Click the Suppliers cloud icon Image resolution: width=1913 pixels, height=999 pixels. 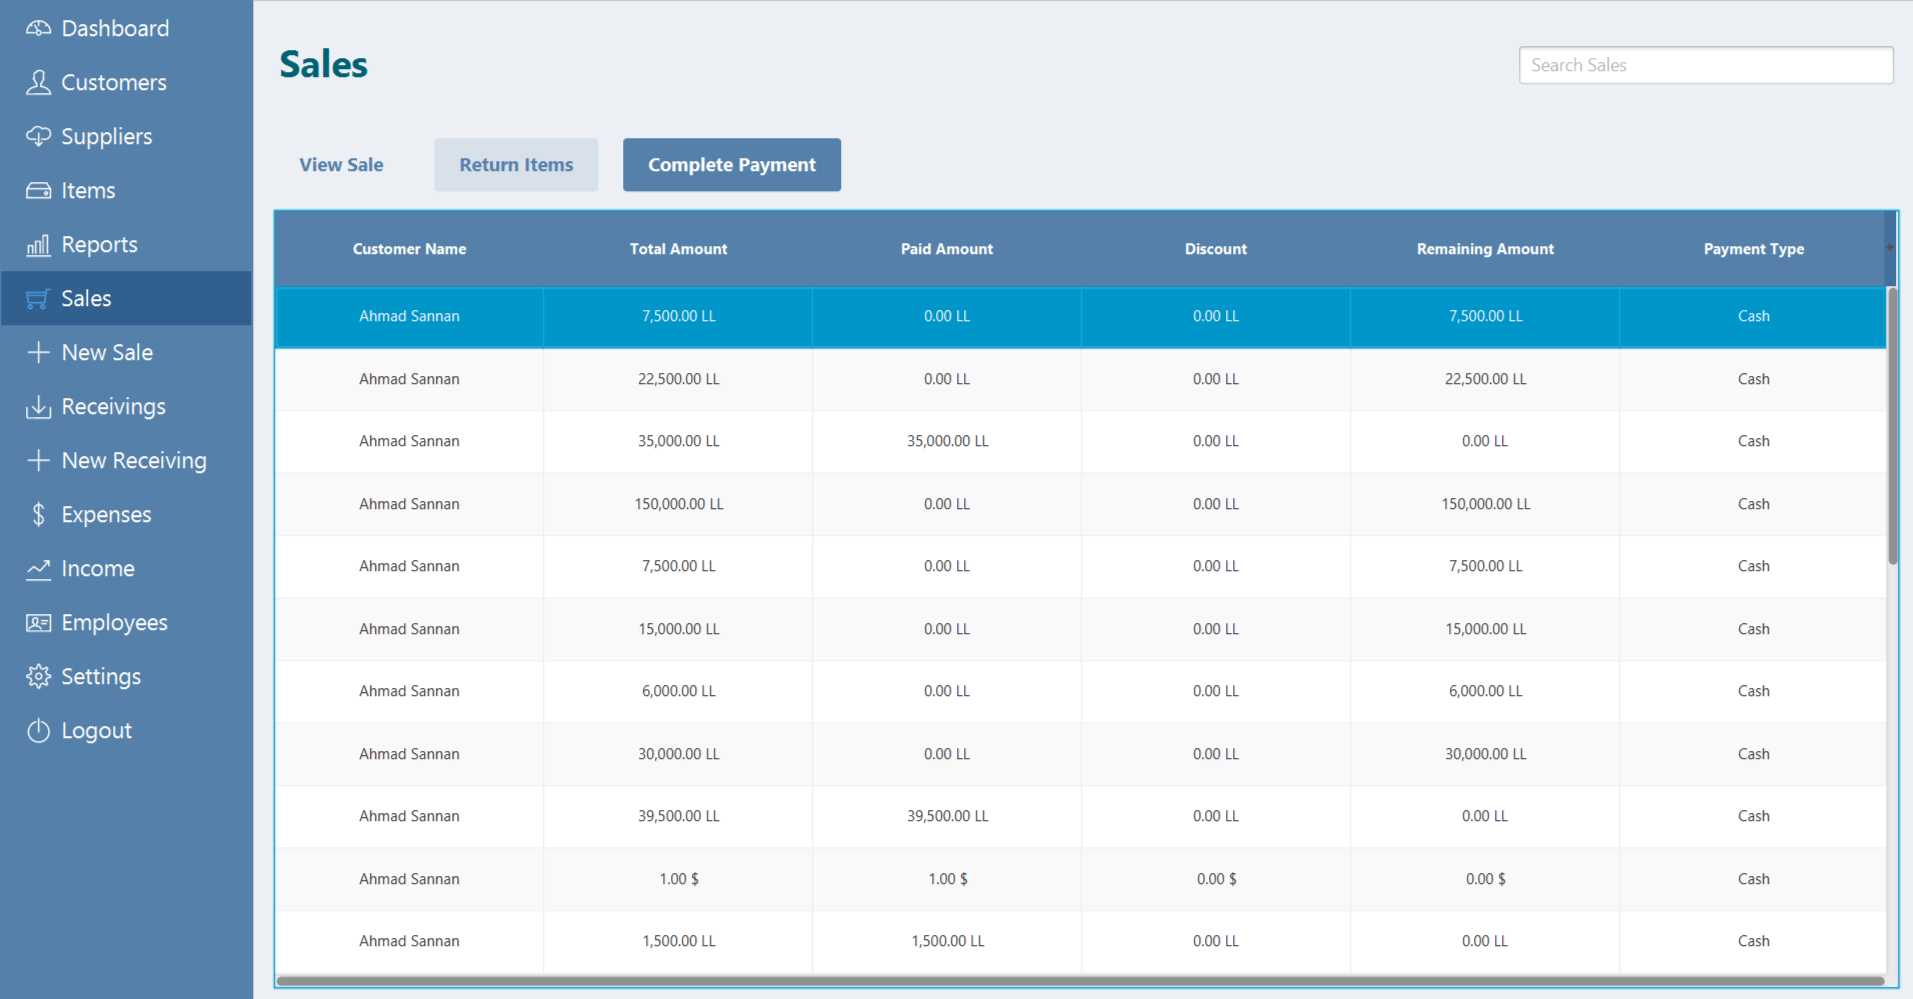click(x=38, y=136)
